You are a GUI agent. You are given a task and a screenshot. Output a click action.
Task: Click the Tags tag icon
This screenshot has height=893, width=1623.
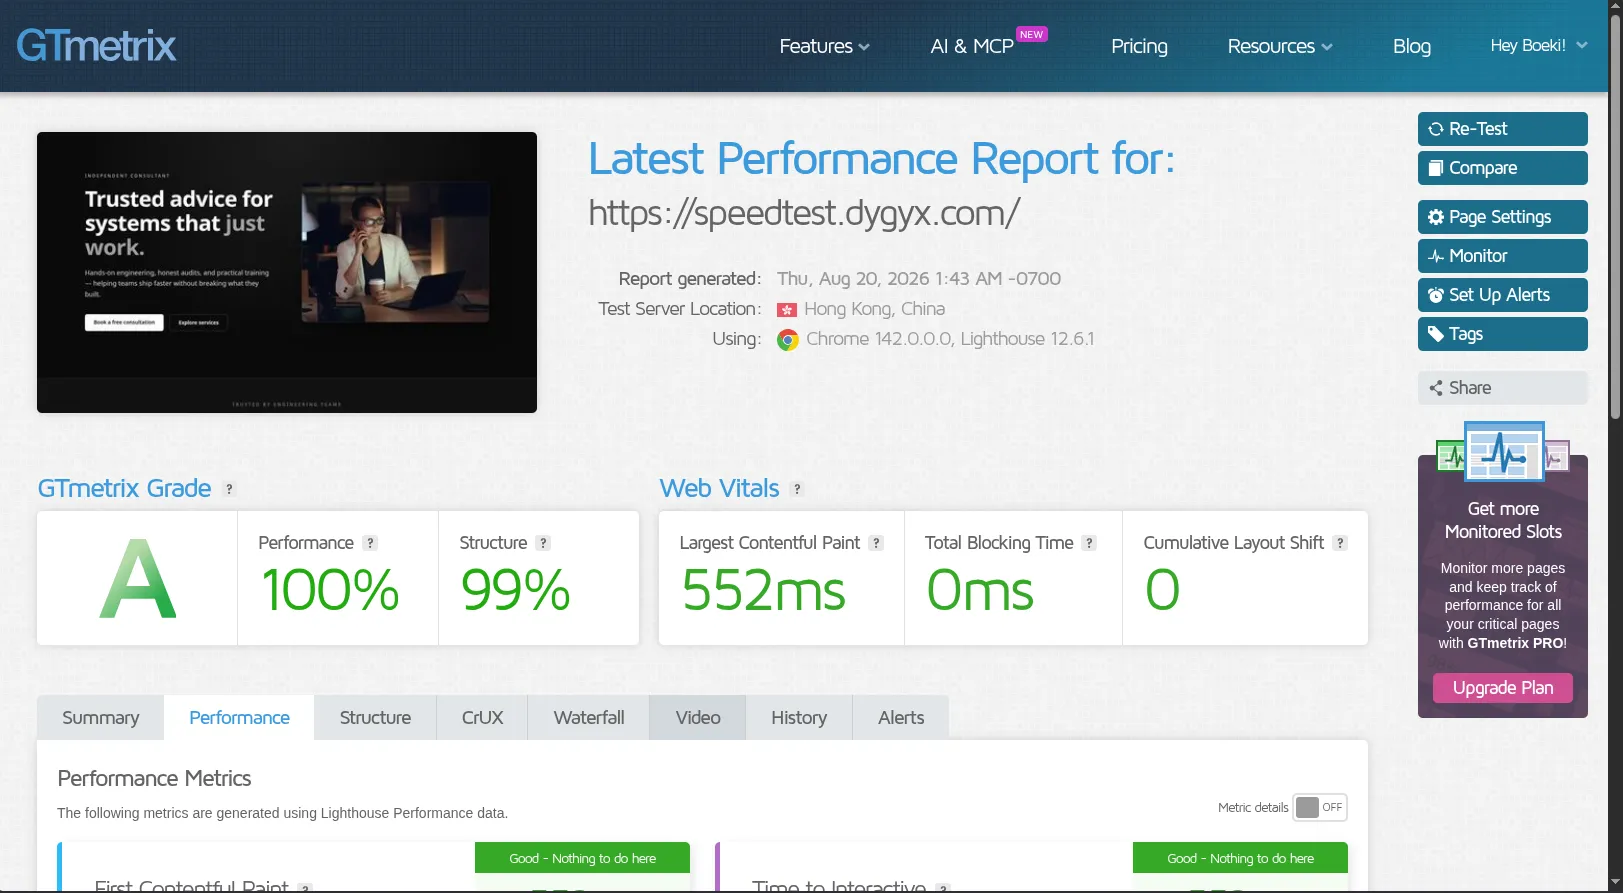[x=1436, y=334]
